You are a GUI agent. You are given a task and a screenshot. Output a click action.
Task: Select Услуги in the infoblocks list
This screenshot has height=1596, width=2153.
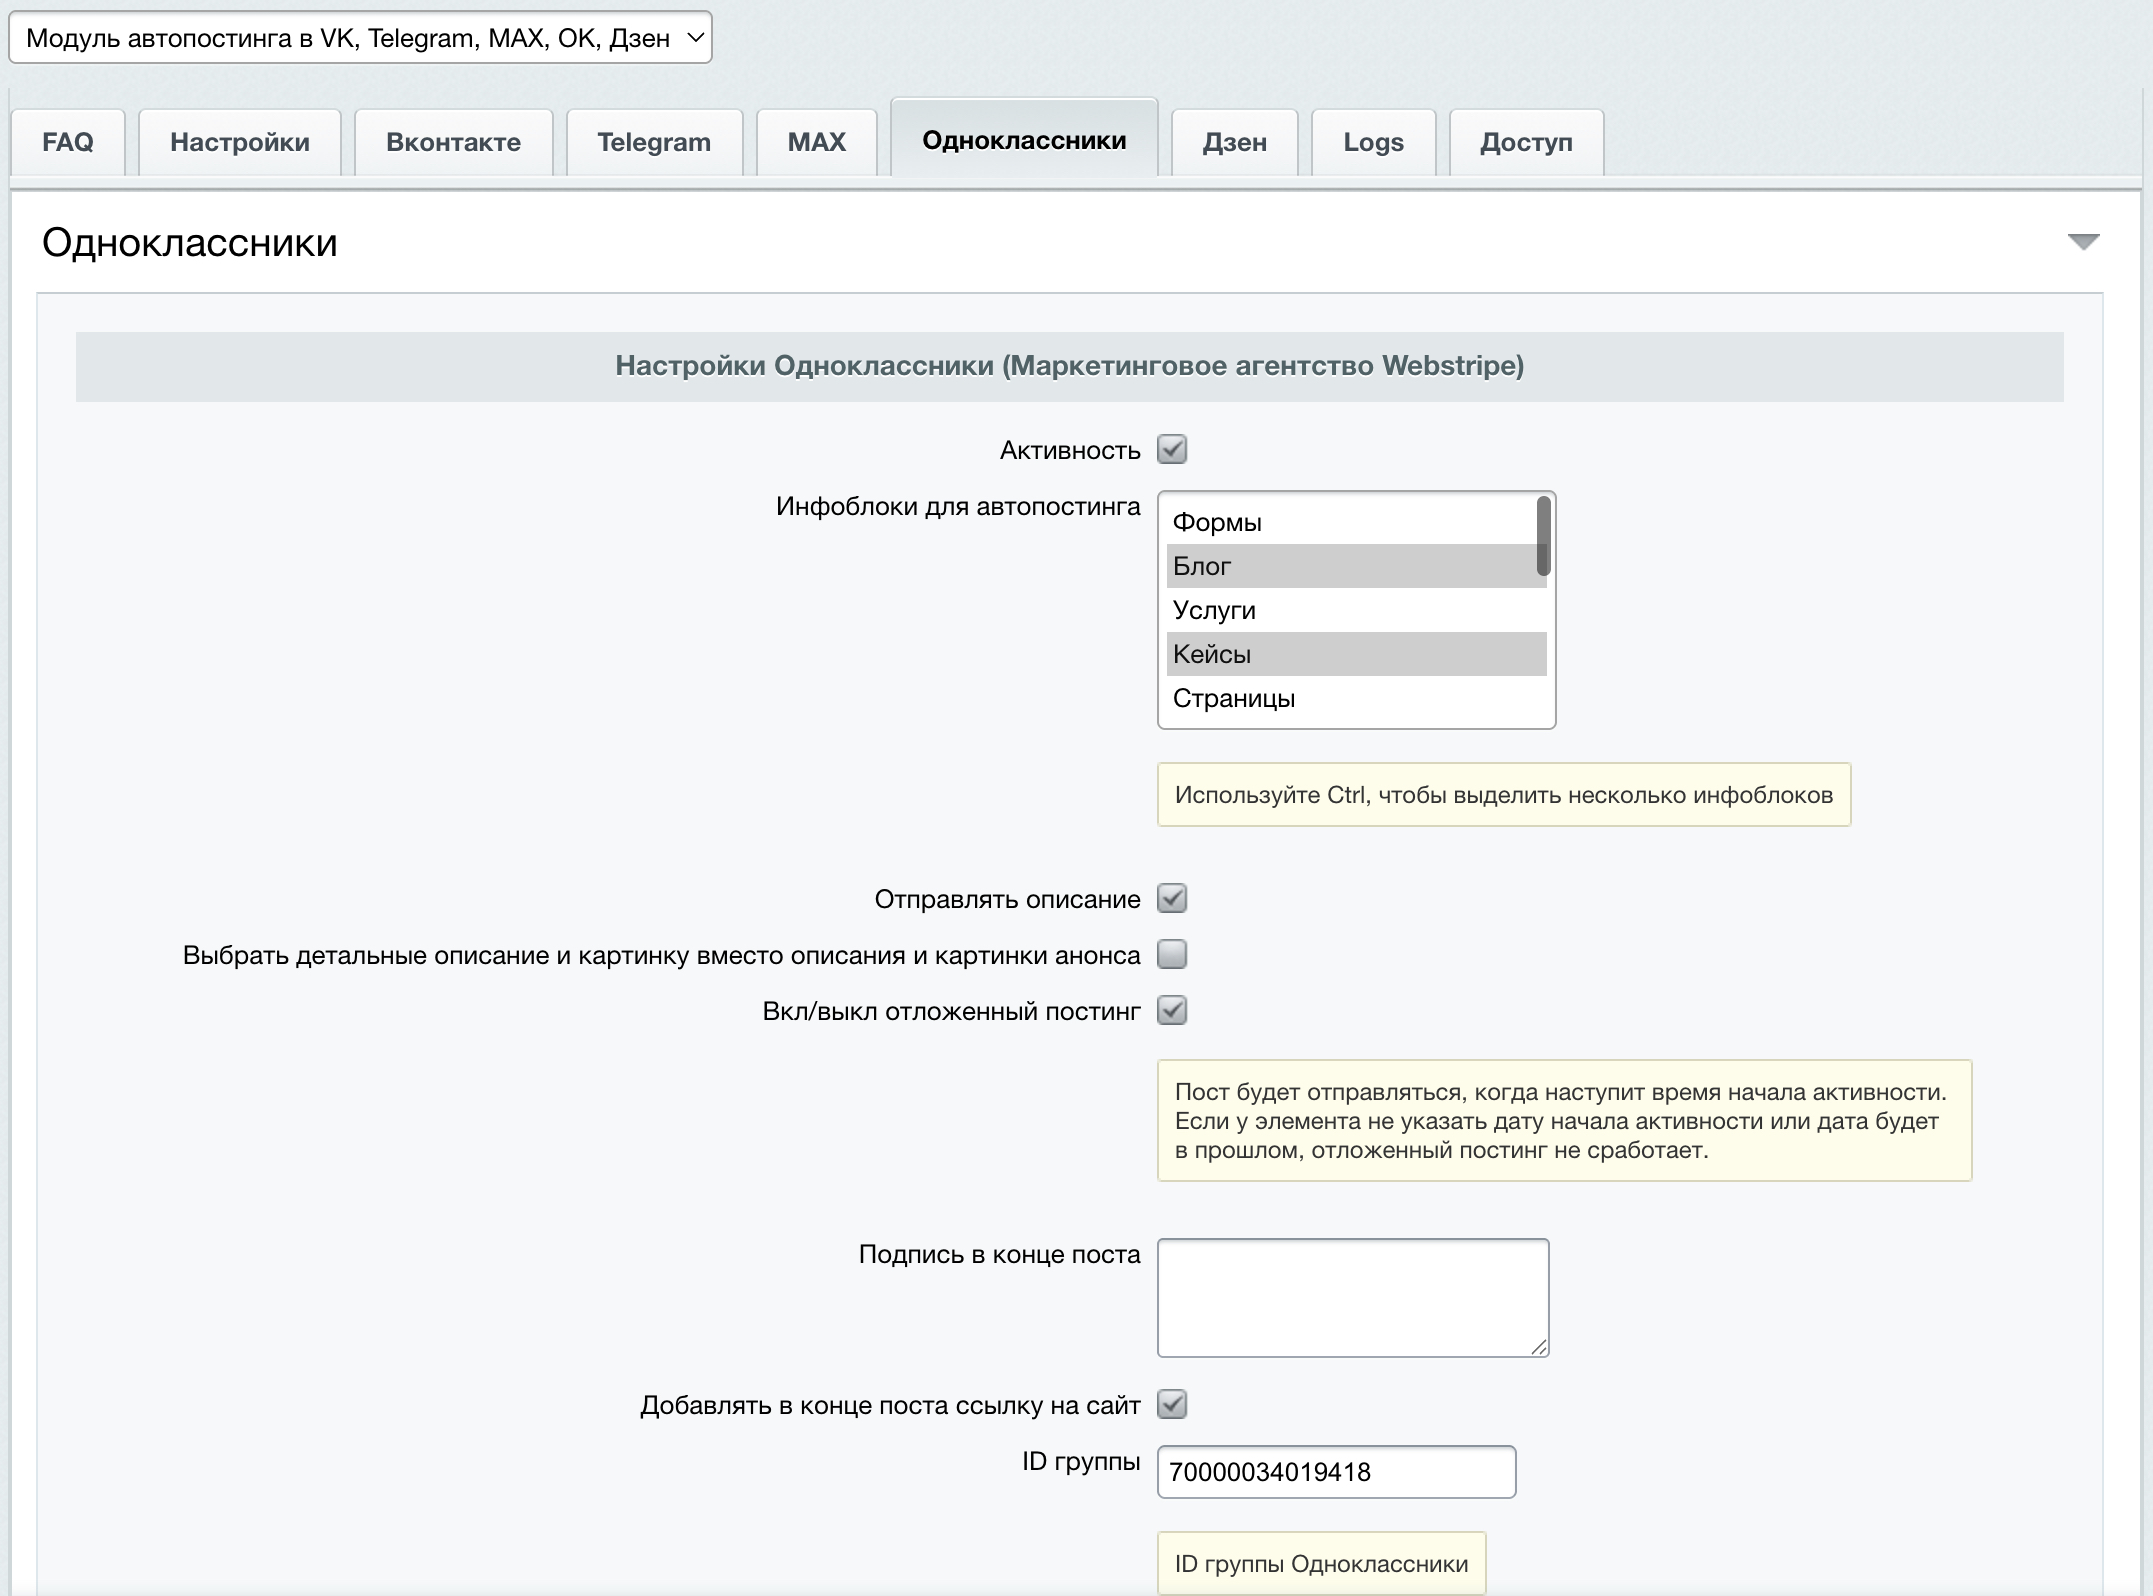coord(1356,610)
